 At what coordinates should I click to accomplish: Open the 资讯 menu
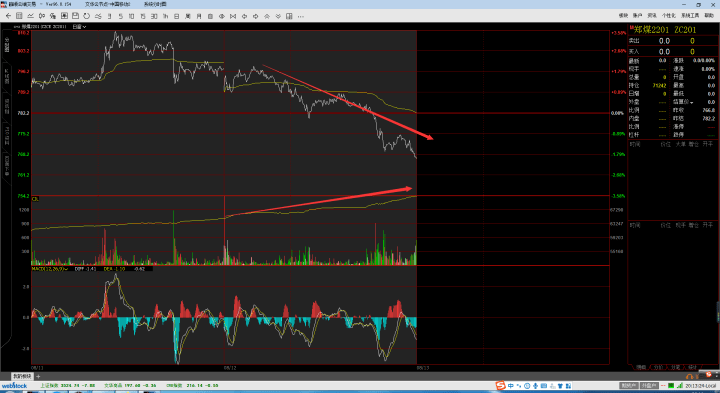point(652,16)
